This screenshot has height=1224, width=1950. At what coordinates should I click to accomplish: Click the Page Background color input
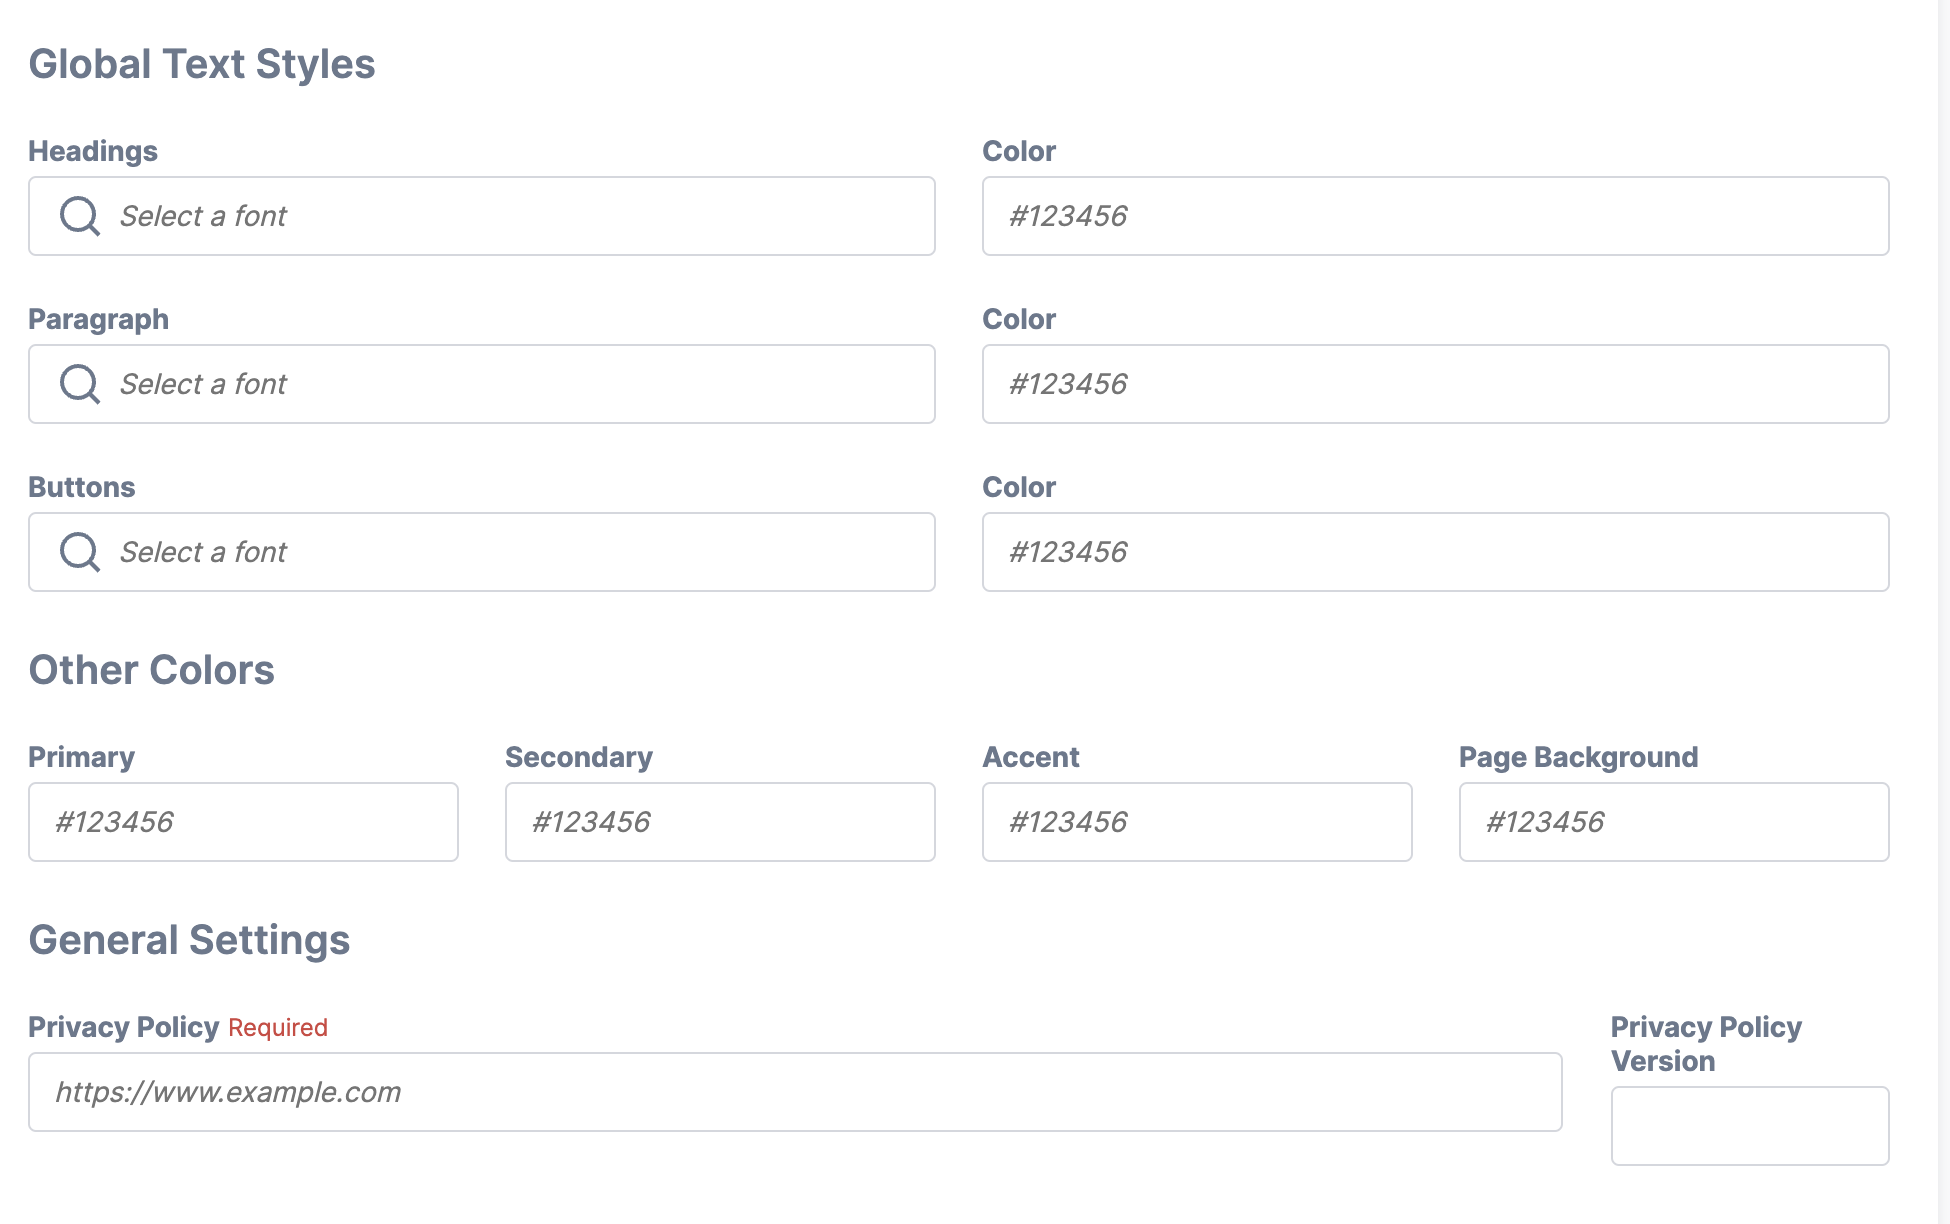point(1674,822)
